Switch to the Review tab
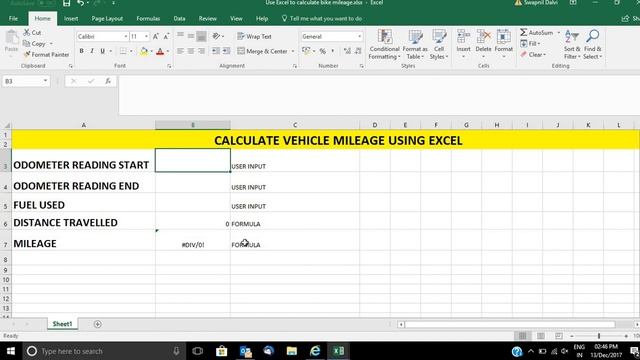Screen dimensions: 640x360 [x=207, y=18]
